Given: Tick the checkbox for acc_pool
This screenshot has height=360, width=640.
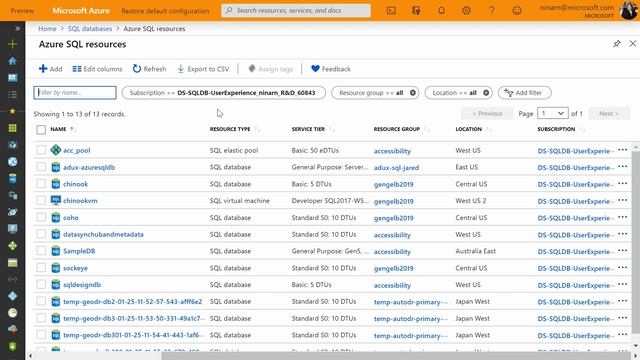Looking at the screenshot, I should pos(41,150).
